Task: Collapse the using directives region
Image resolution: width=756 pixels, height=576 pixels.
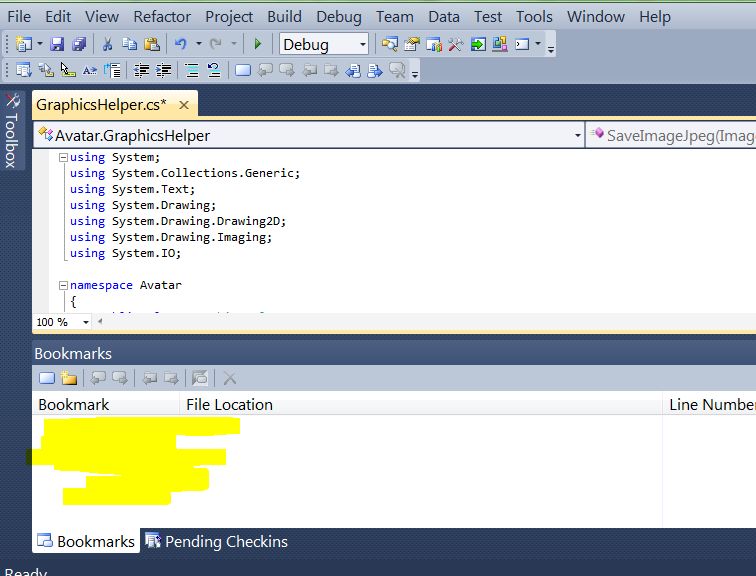Action: tap(63, 157)
